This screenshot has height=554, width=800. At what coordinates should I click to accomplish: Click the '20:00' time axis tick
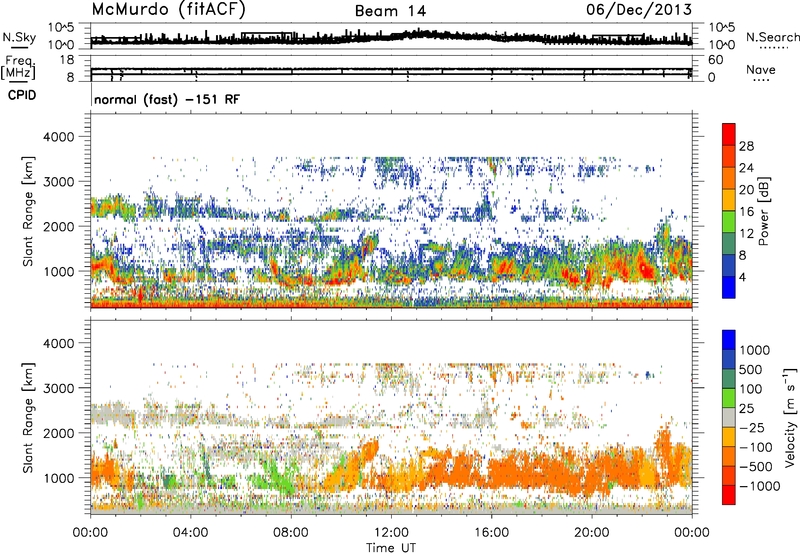point(592,533)
